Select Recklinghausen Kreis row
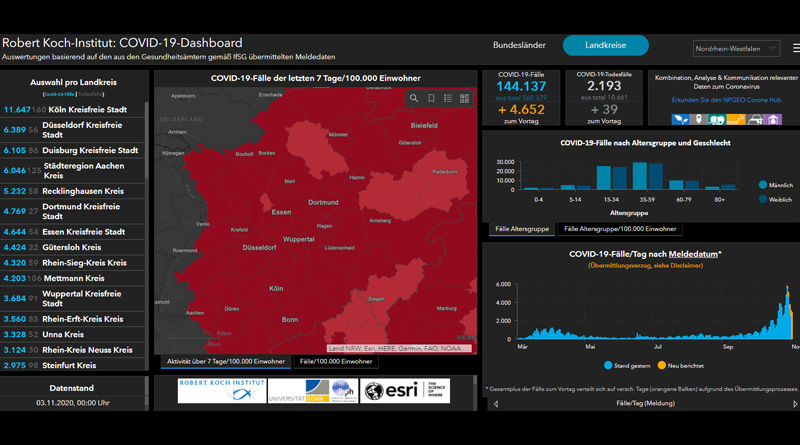This screenshot has width=800, height=445. point(72,191)
